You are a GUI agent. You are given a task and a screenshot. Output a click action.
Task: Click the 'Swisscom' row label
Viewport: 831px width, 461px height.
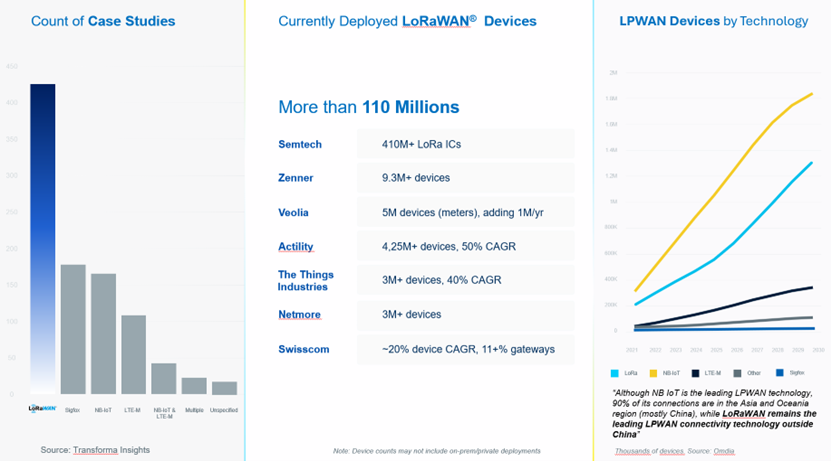(304, 349)
